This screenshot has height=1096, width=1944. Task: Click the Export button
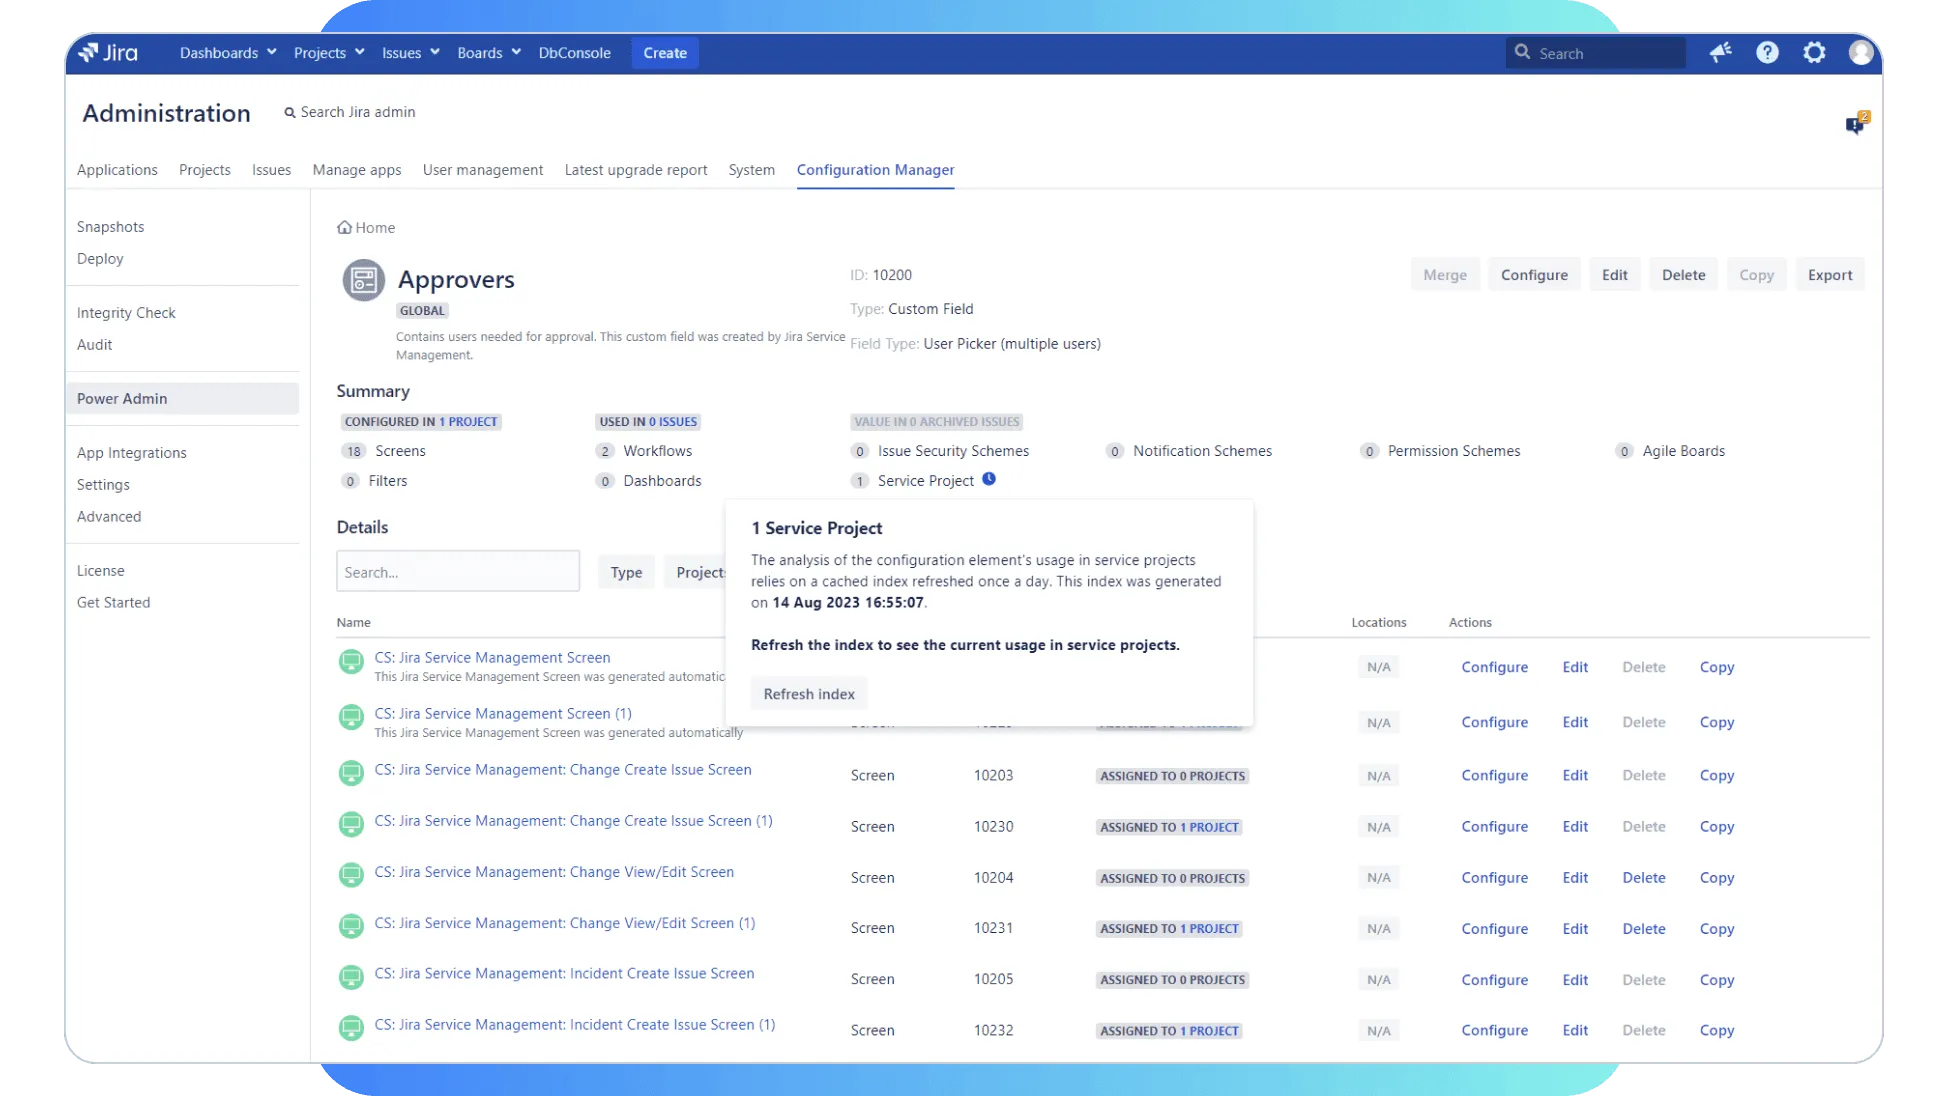[1829, 275]
